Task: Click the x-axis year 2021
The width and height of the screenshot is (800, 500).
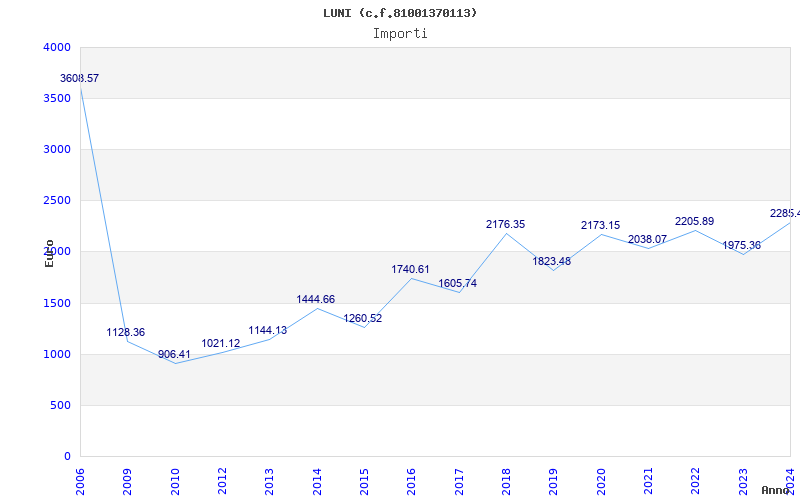Action: [x=648, y=481]
